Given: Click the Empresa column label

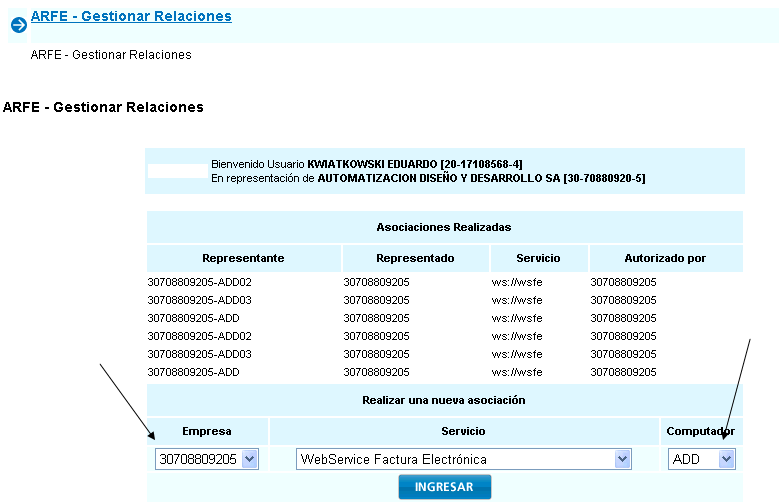Looking at the screenshot, I should (x=207, y=431).
